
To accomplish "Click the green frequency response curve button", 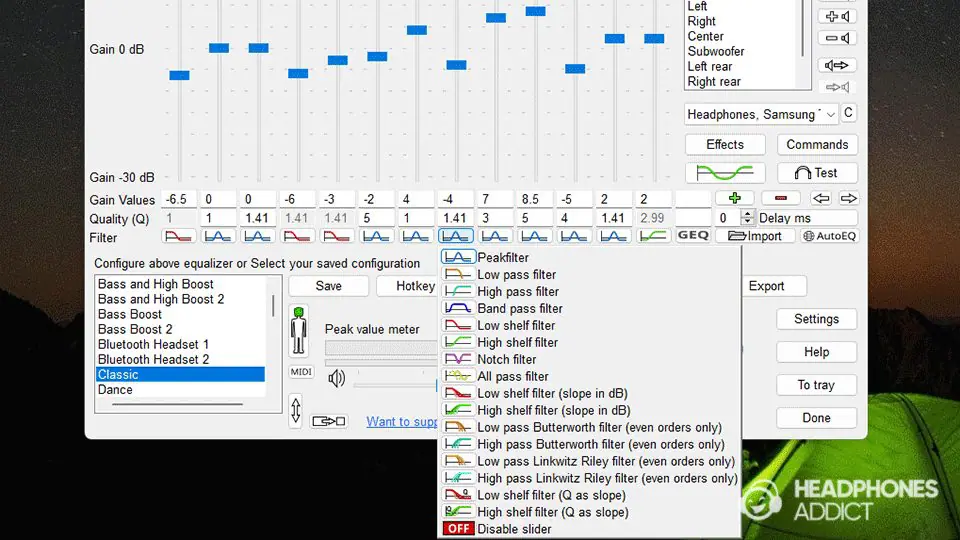I will (x=725, y=173).
